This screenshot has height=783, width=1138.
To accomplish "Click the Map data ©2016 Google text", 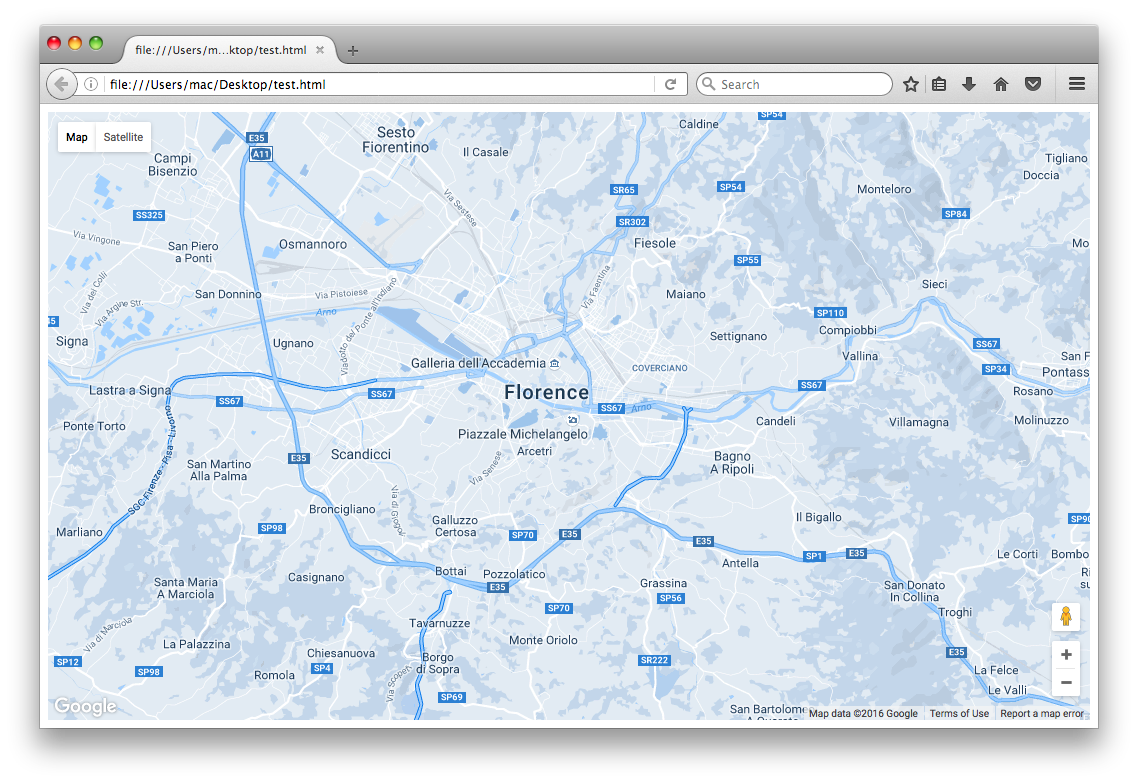I will pos(863,713).
